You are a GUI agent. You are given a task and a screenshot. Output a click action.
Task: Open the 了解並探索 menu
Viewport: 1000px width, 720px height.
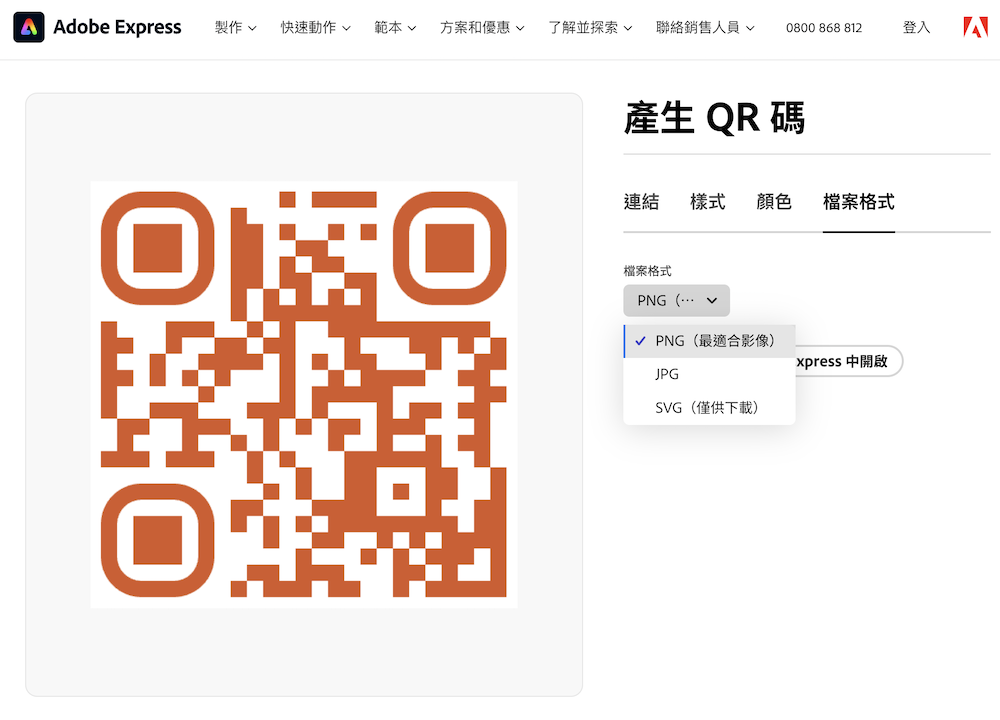pyautogui.click(x=590, y=28)
